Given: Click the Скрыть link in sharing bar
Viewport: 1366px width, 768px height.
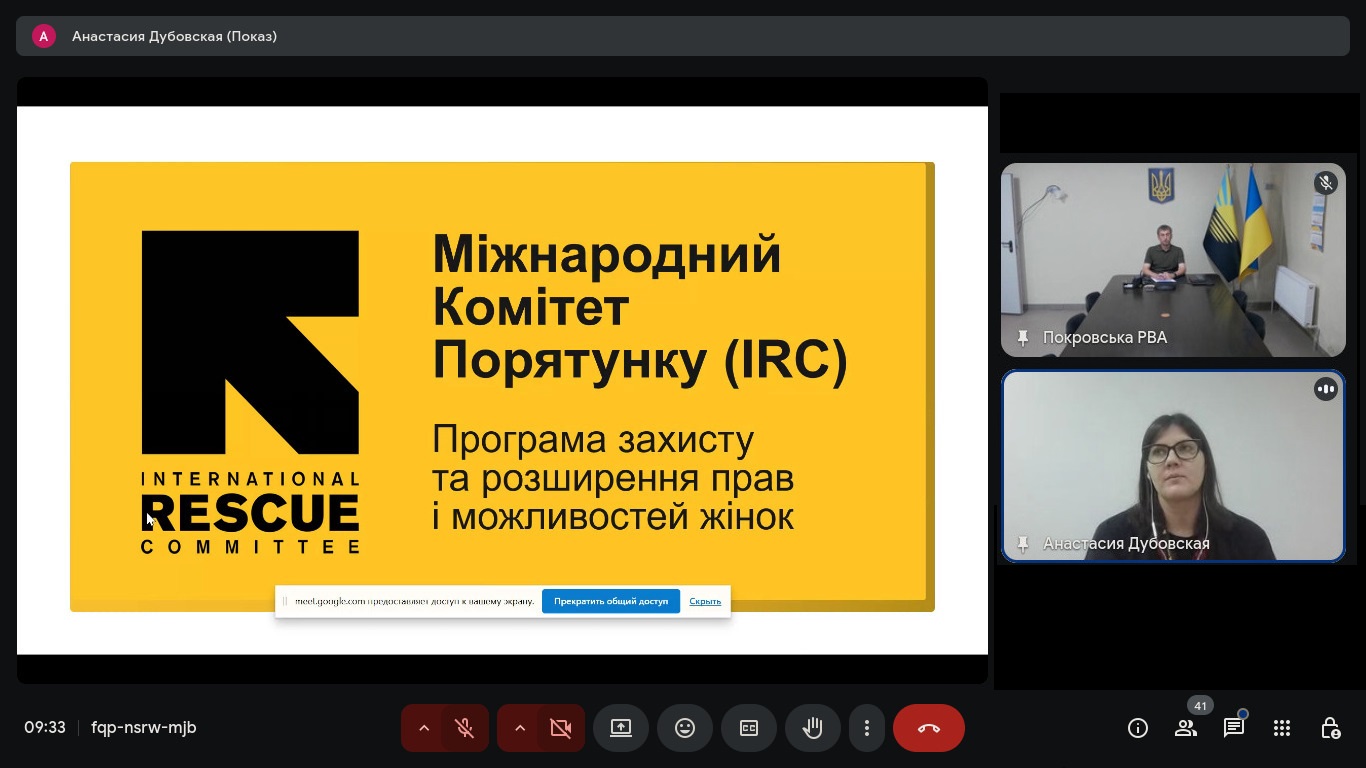Looking at the screenshot, I should coord(705,601).
